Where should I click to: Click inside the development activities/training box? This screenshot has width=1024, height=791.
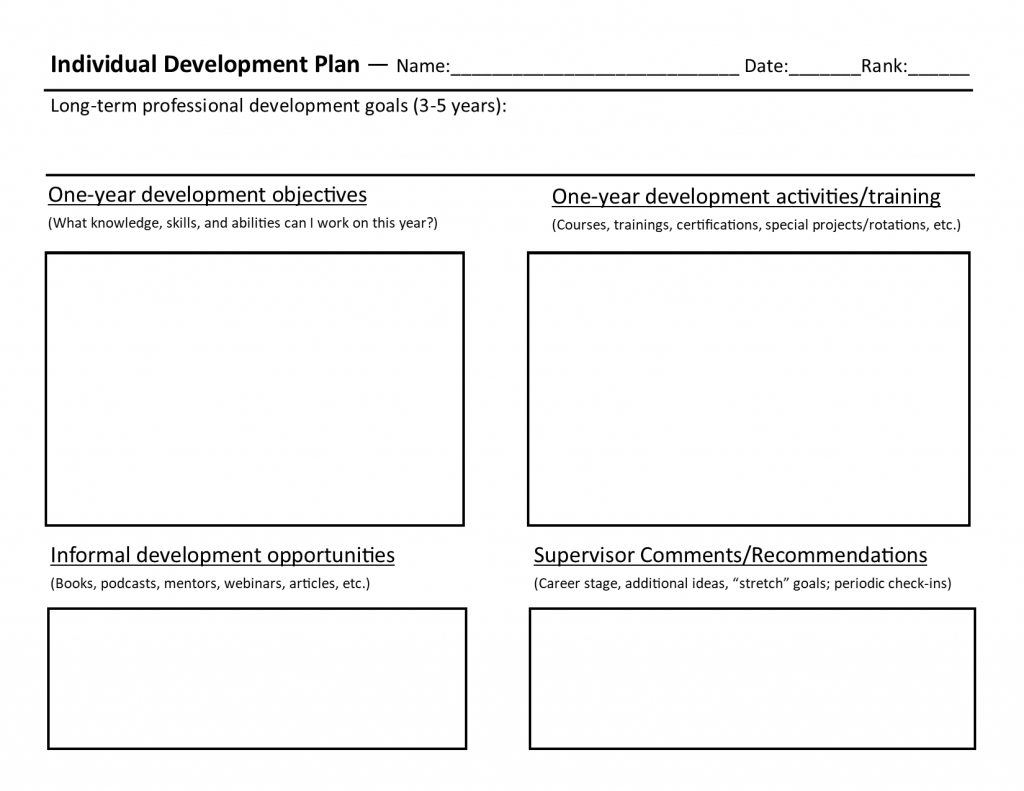point(748,388)
